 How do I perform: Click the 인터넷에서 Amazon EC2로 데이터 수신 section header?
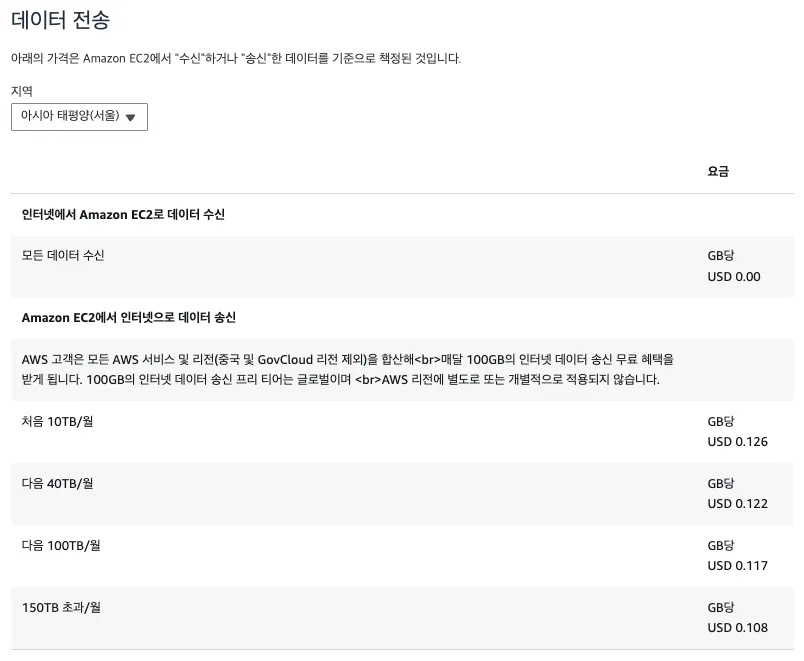click(123, 214)
